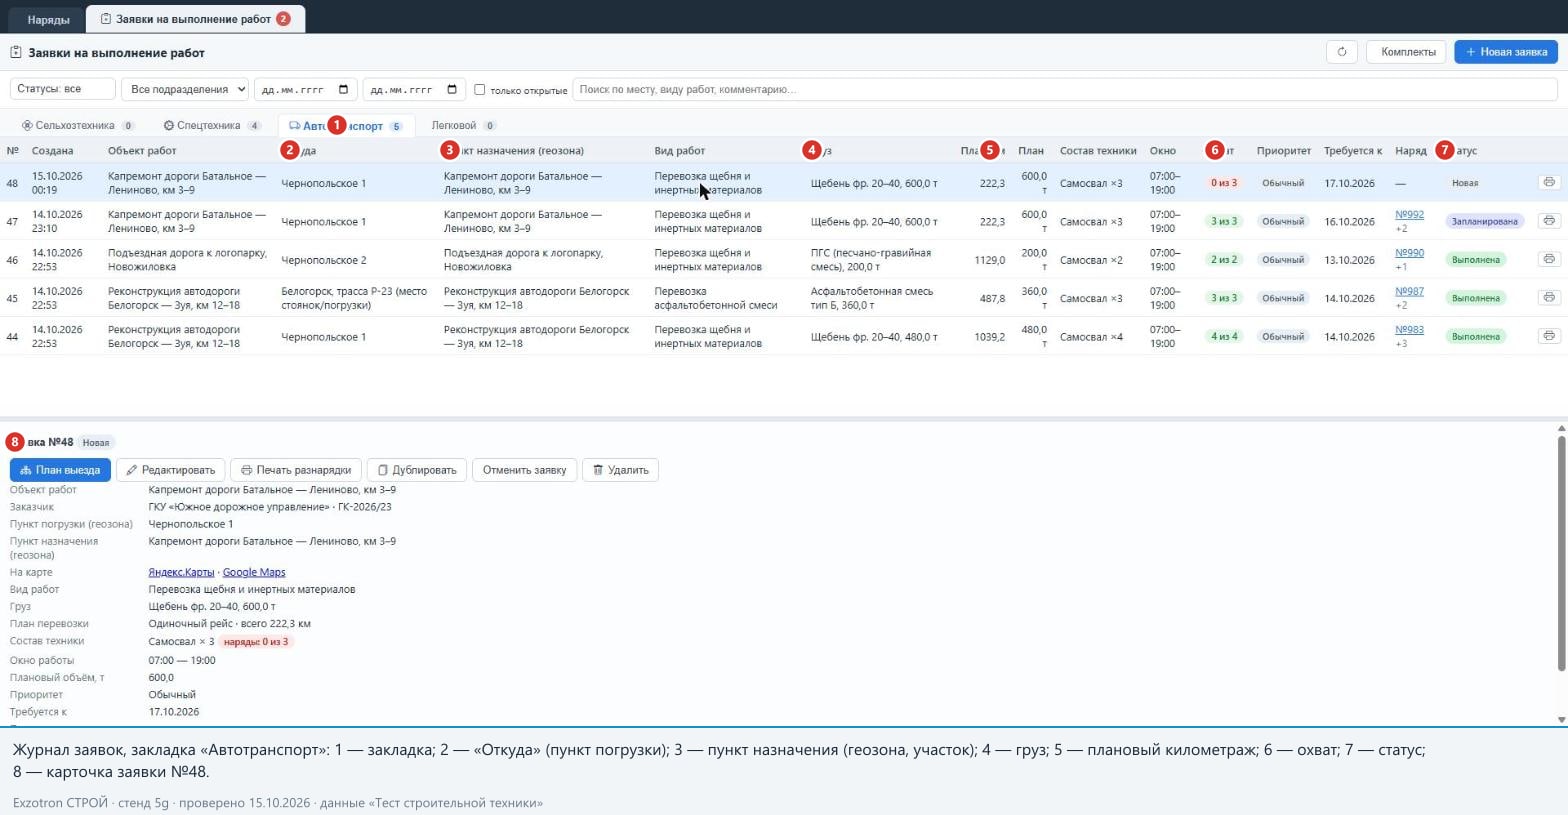
Task: Click the print icon in row 45
Action: coord(1549,297)
